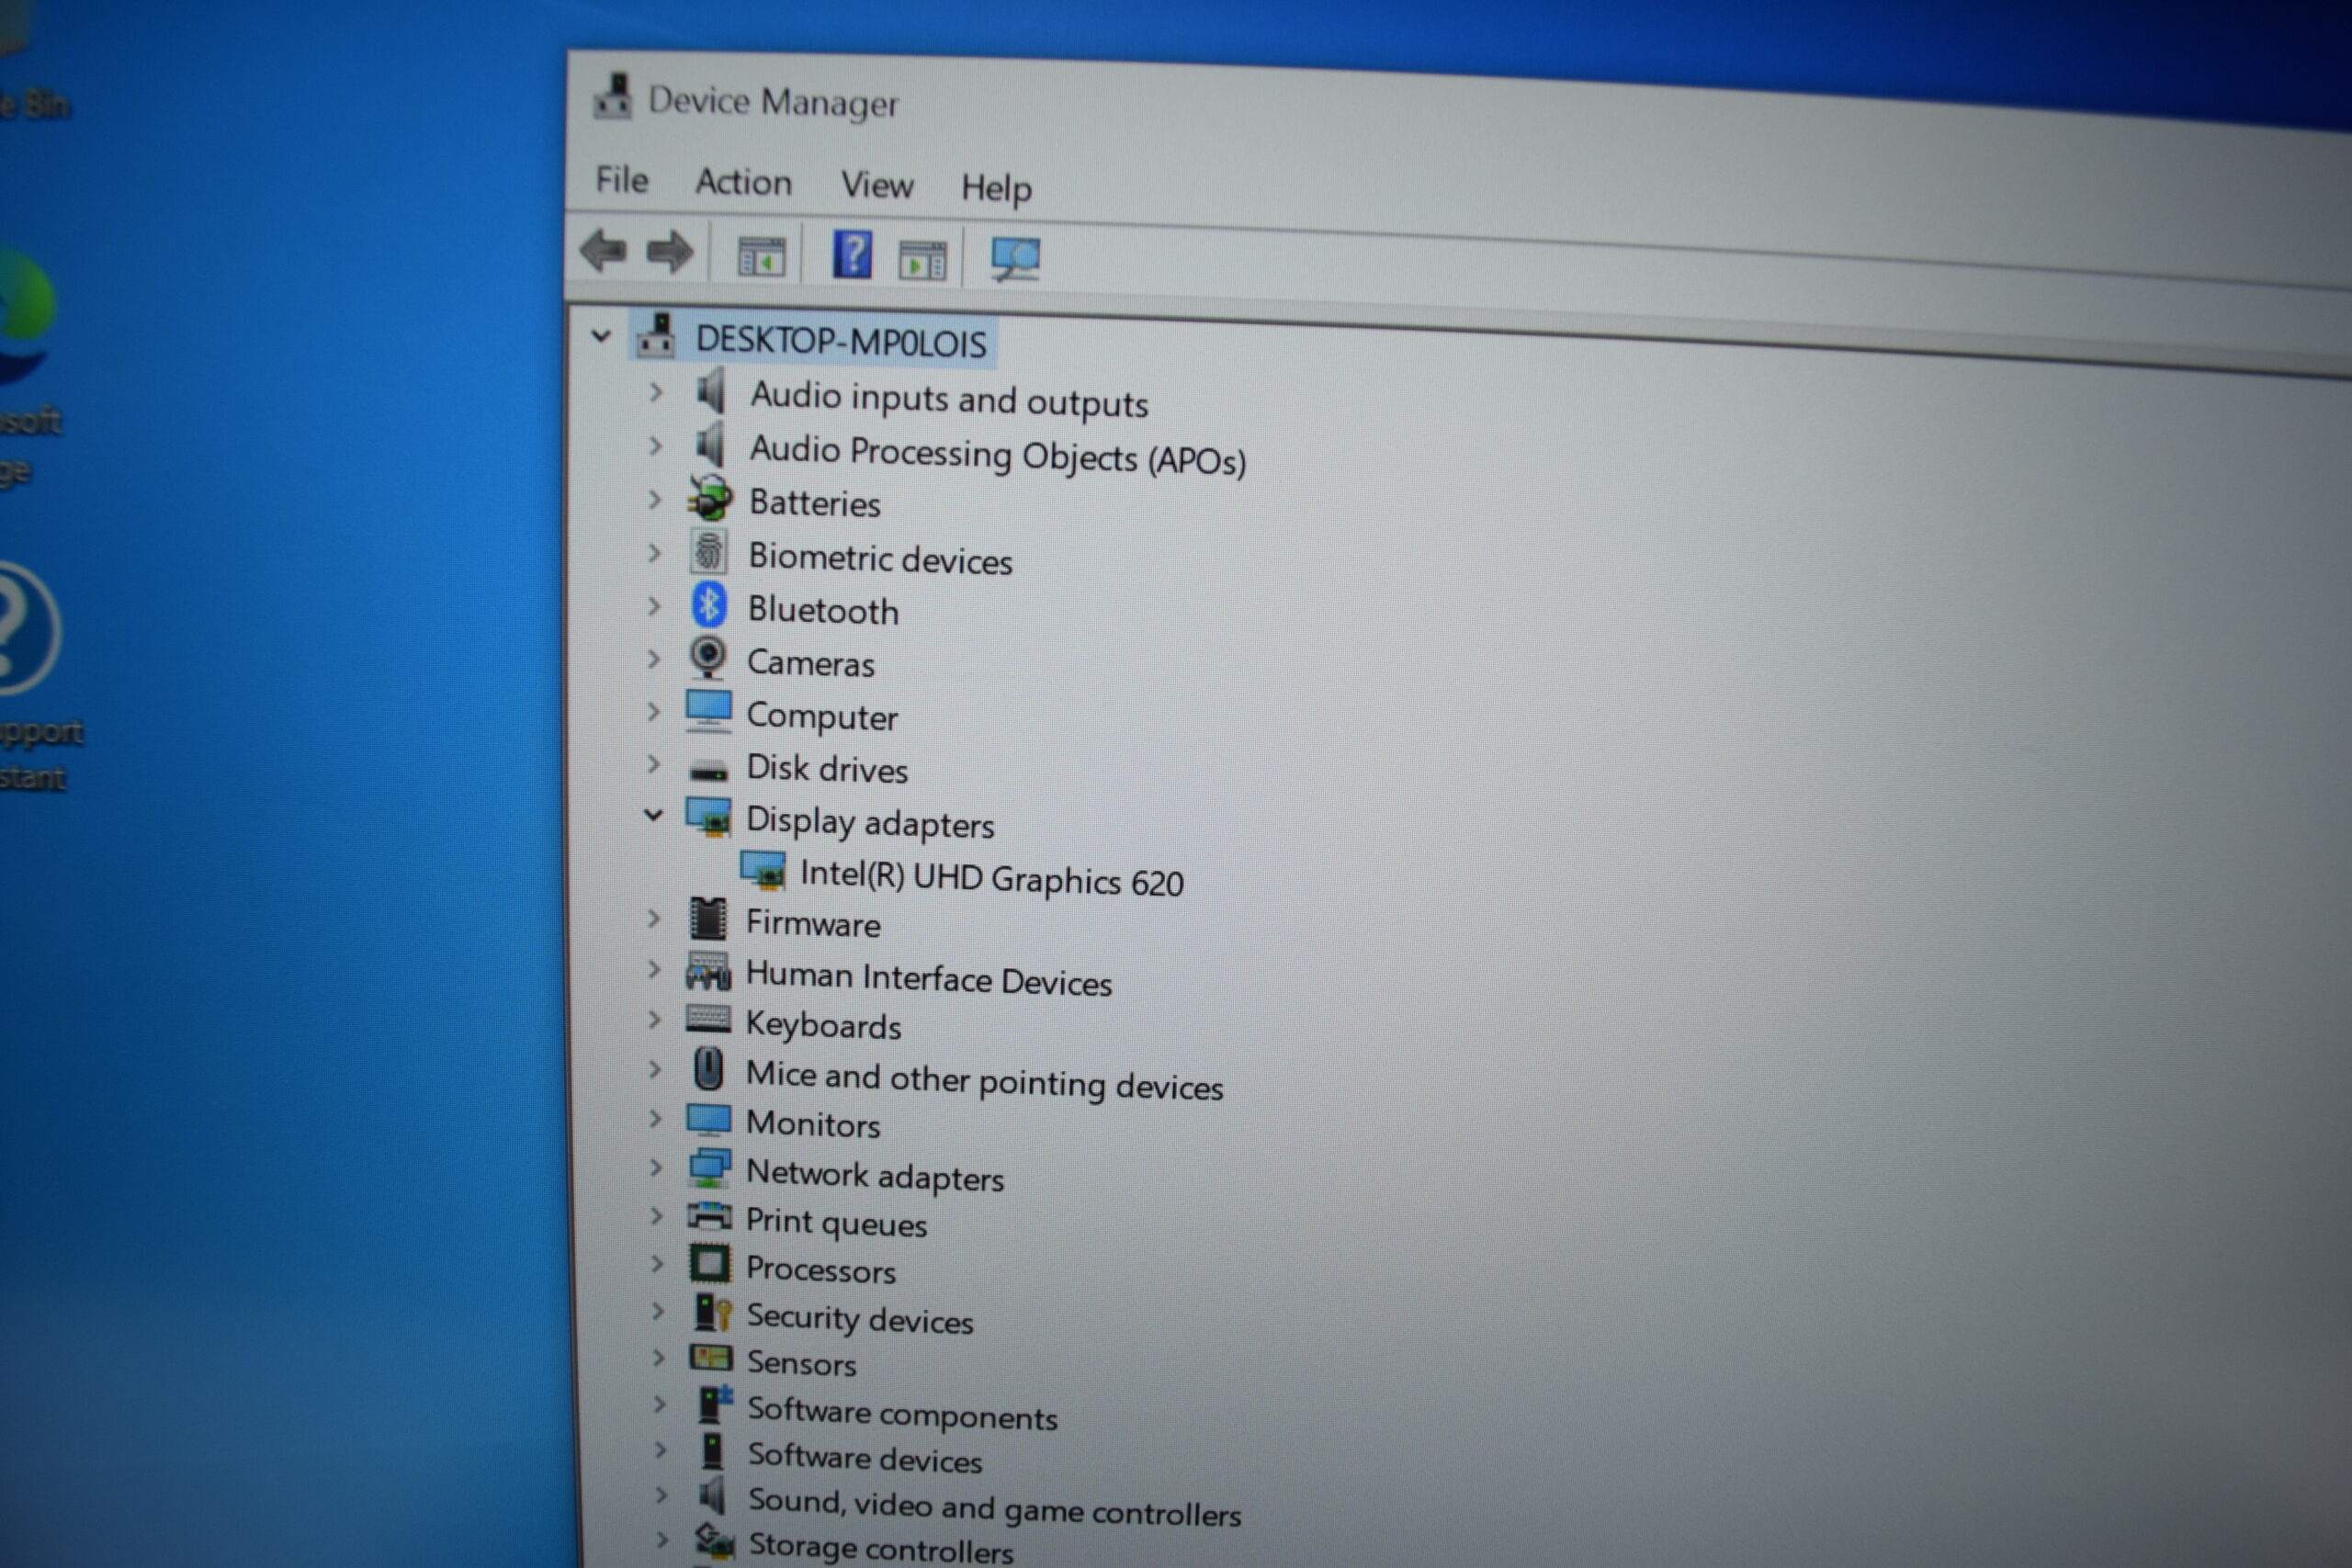Select the Network adapters label
Image resolution: width=2352 pixels, height=1568 pixels.
(875, 1175)
